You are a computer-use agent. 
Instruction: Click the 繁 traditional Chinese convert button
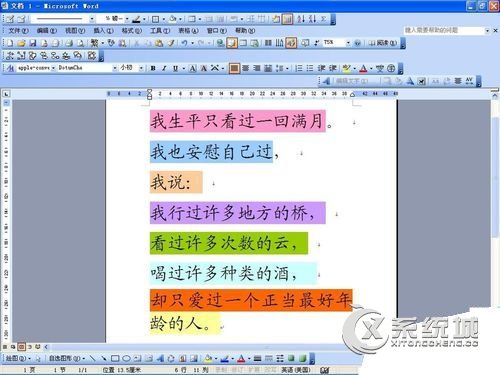pyautogui.click(x=95, y=43)
